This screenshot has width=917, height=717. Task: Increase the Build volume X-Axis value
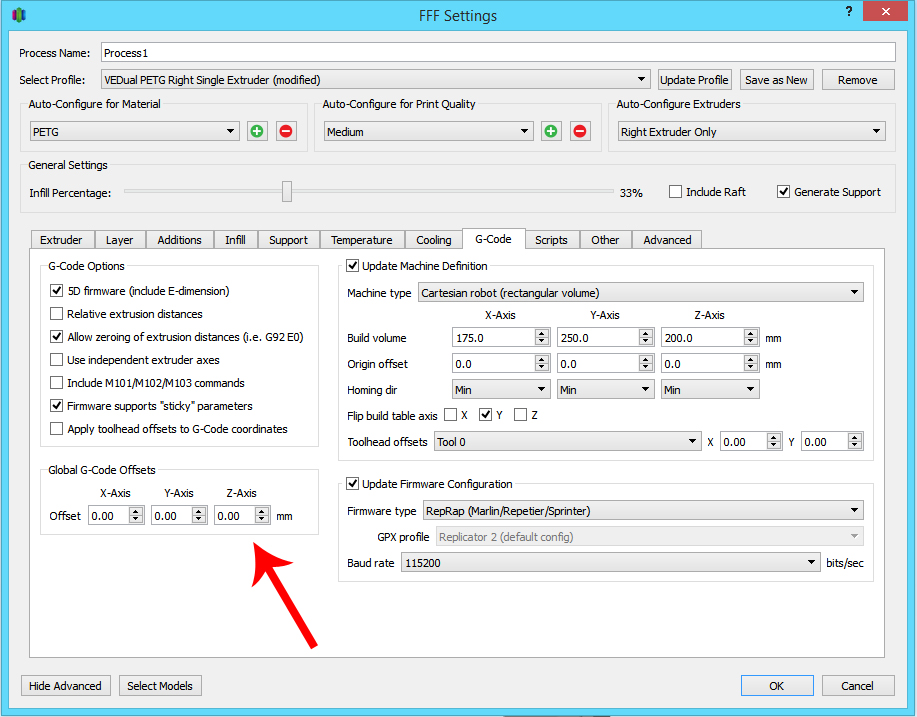542,334
